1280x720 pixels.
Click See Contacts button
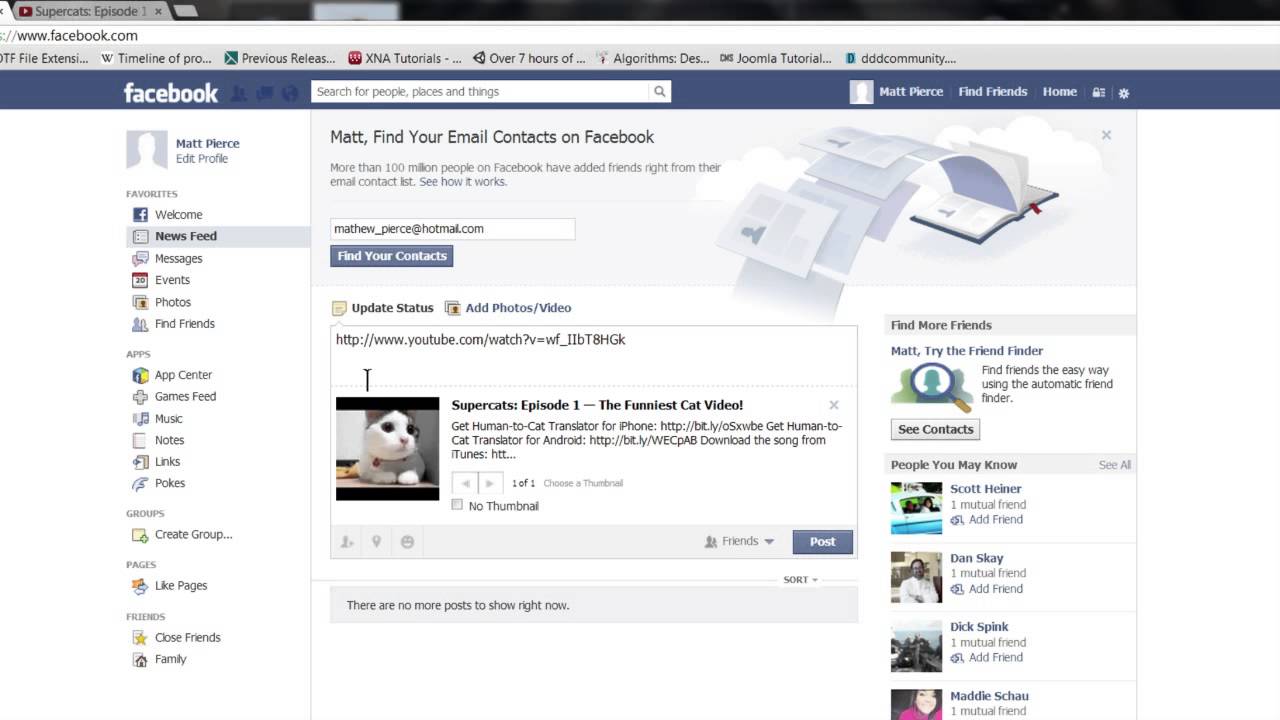(x=935, y=430)
